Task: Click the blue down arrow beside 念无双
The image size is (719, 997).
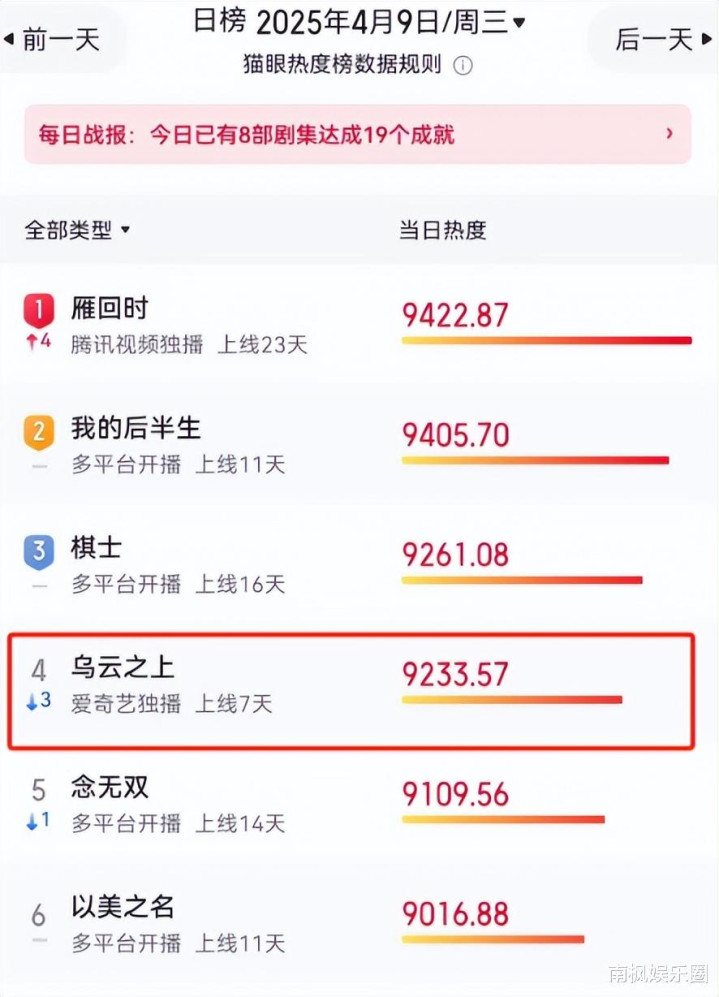Action: pyautogui.click(x=31, y=821)
